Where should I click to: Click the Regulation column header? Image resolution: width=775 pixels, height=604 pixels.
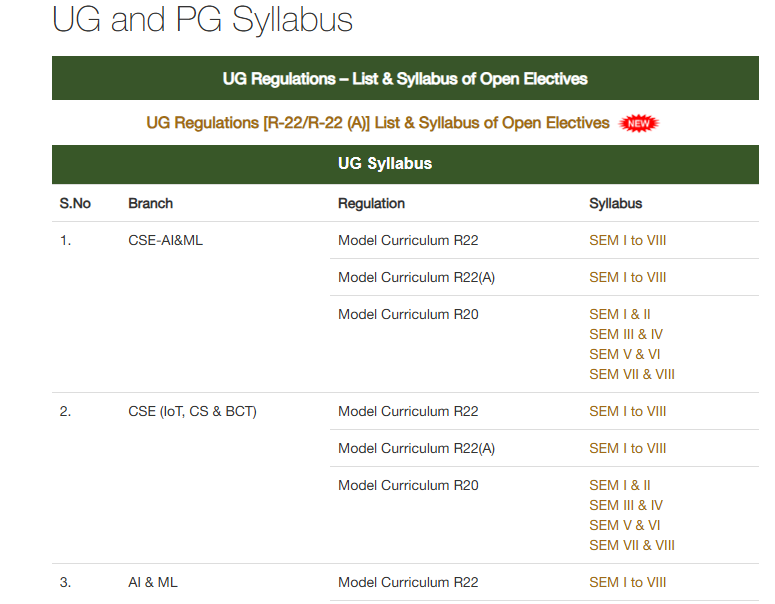coord(371,204)
